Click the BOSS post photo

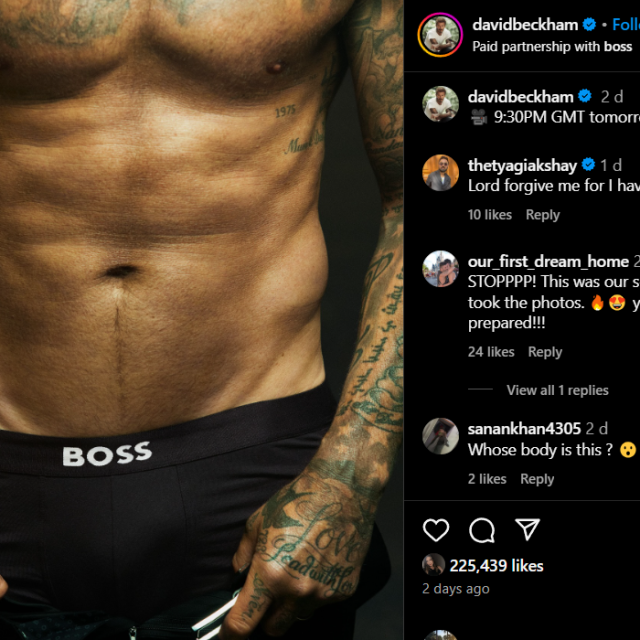pos(202,320)
